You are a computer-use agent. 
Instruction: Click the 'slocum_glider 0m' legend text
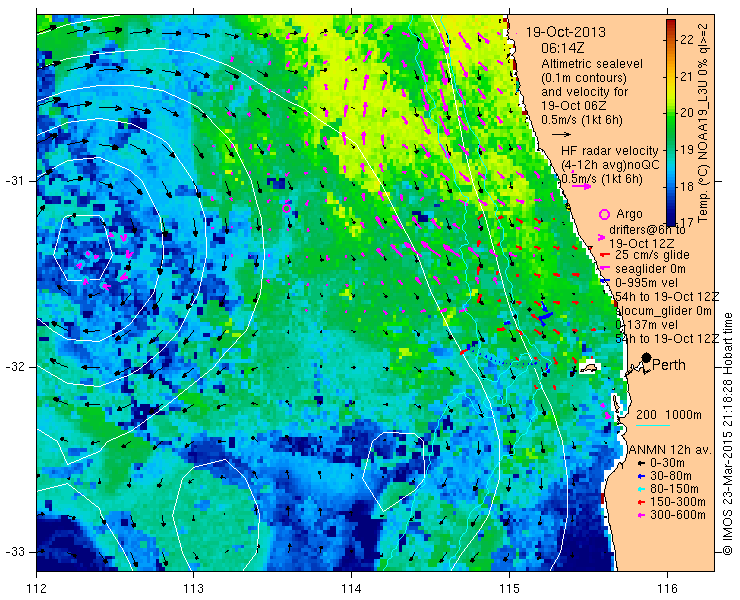point(664,311)
